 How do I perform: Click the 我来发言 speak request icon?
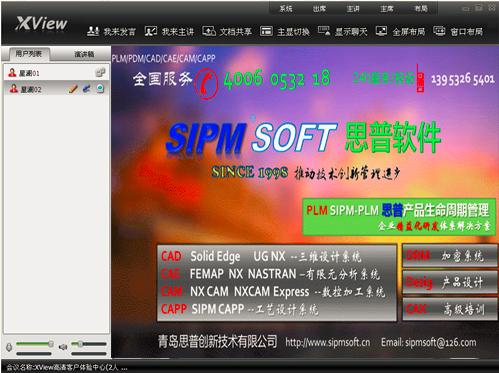(93, 31)
